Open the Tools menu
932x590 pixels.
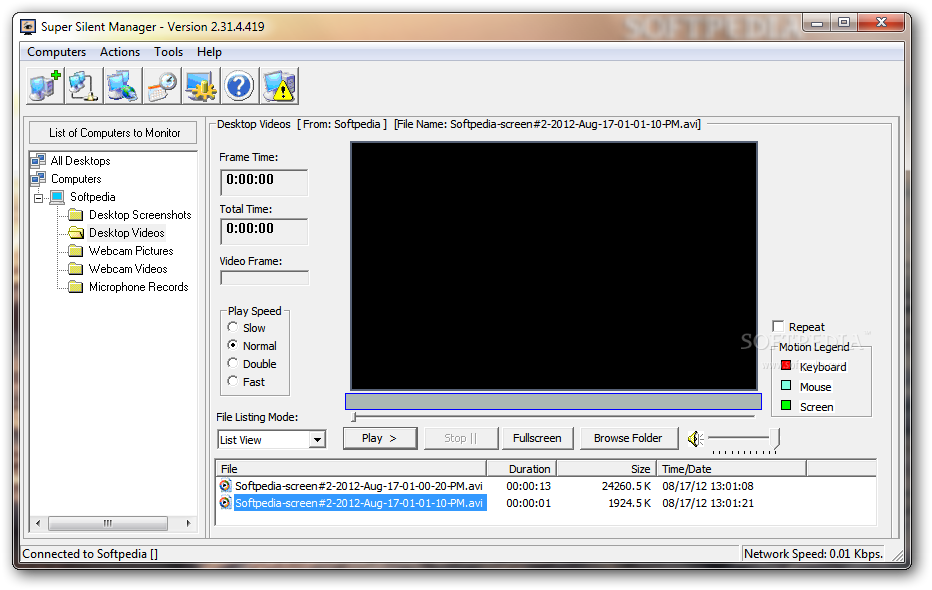pos(169,52)
